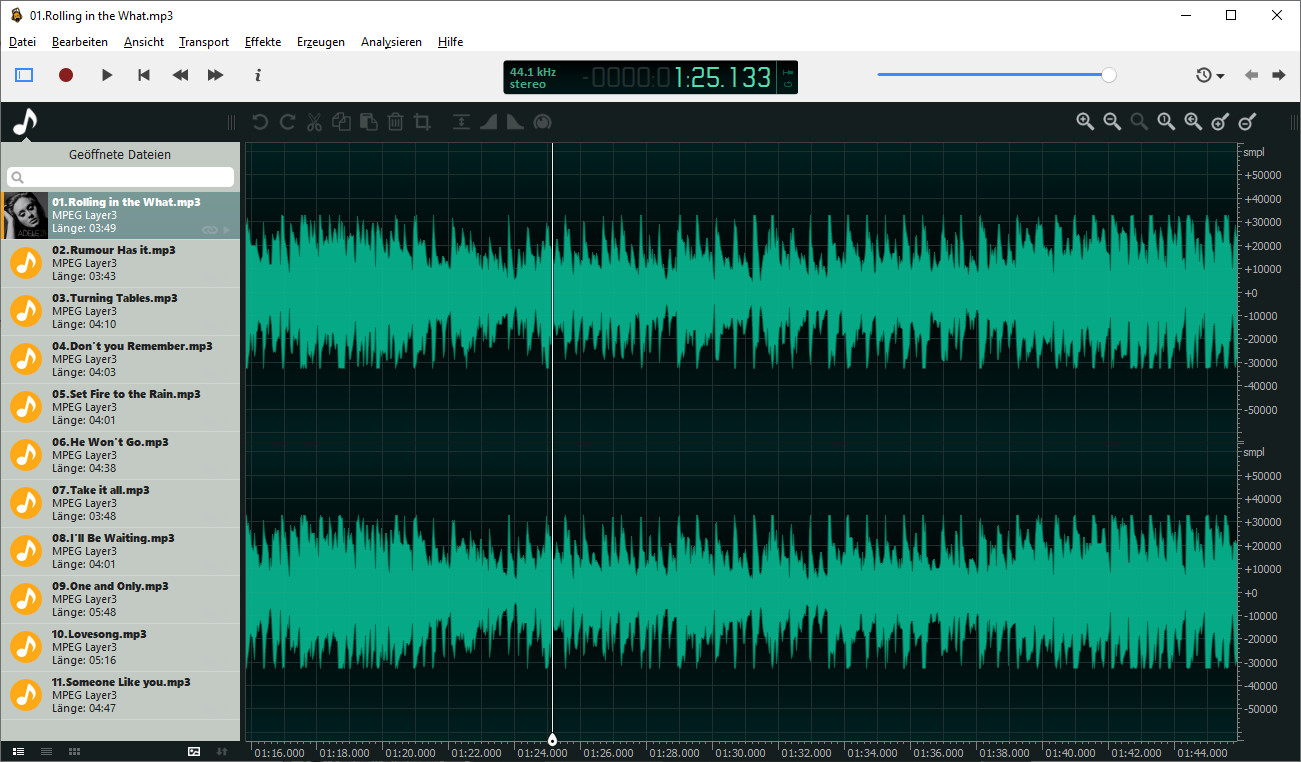1301x762 pixels.
Task: Click the note icon in the sidebar header
Action: pos(22,122)
